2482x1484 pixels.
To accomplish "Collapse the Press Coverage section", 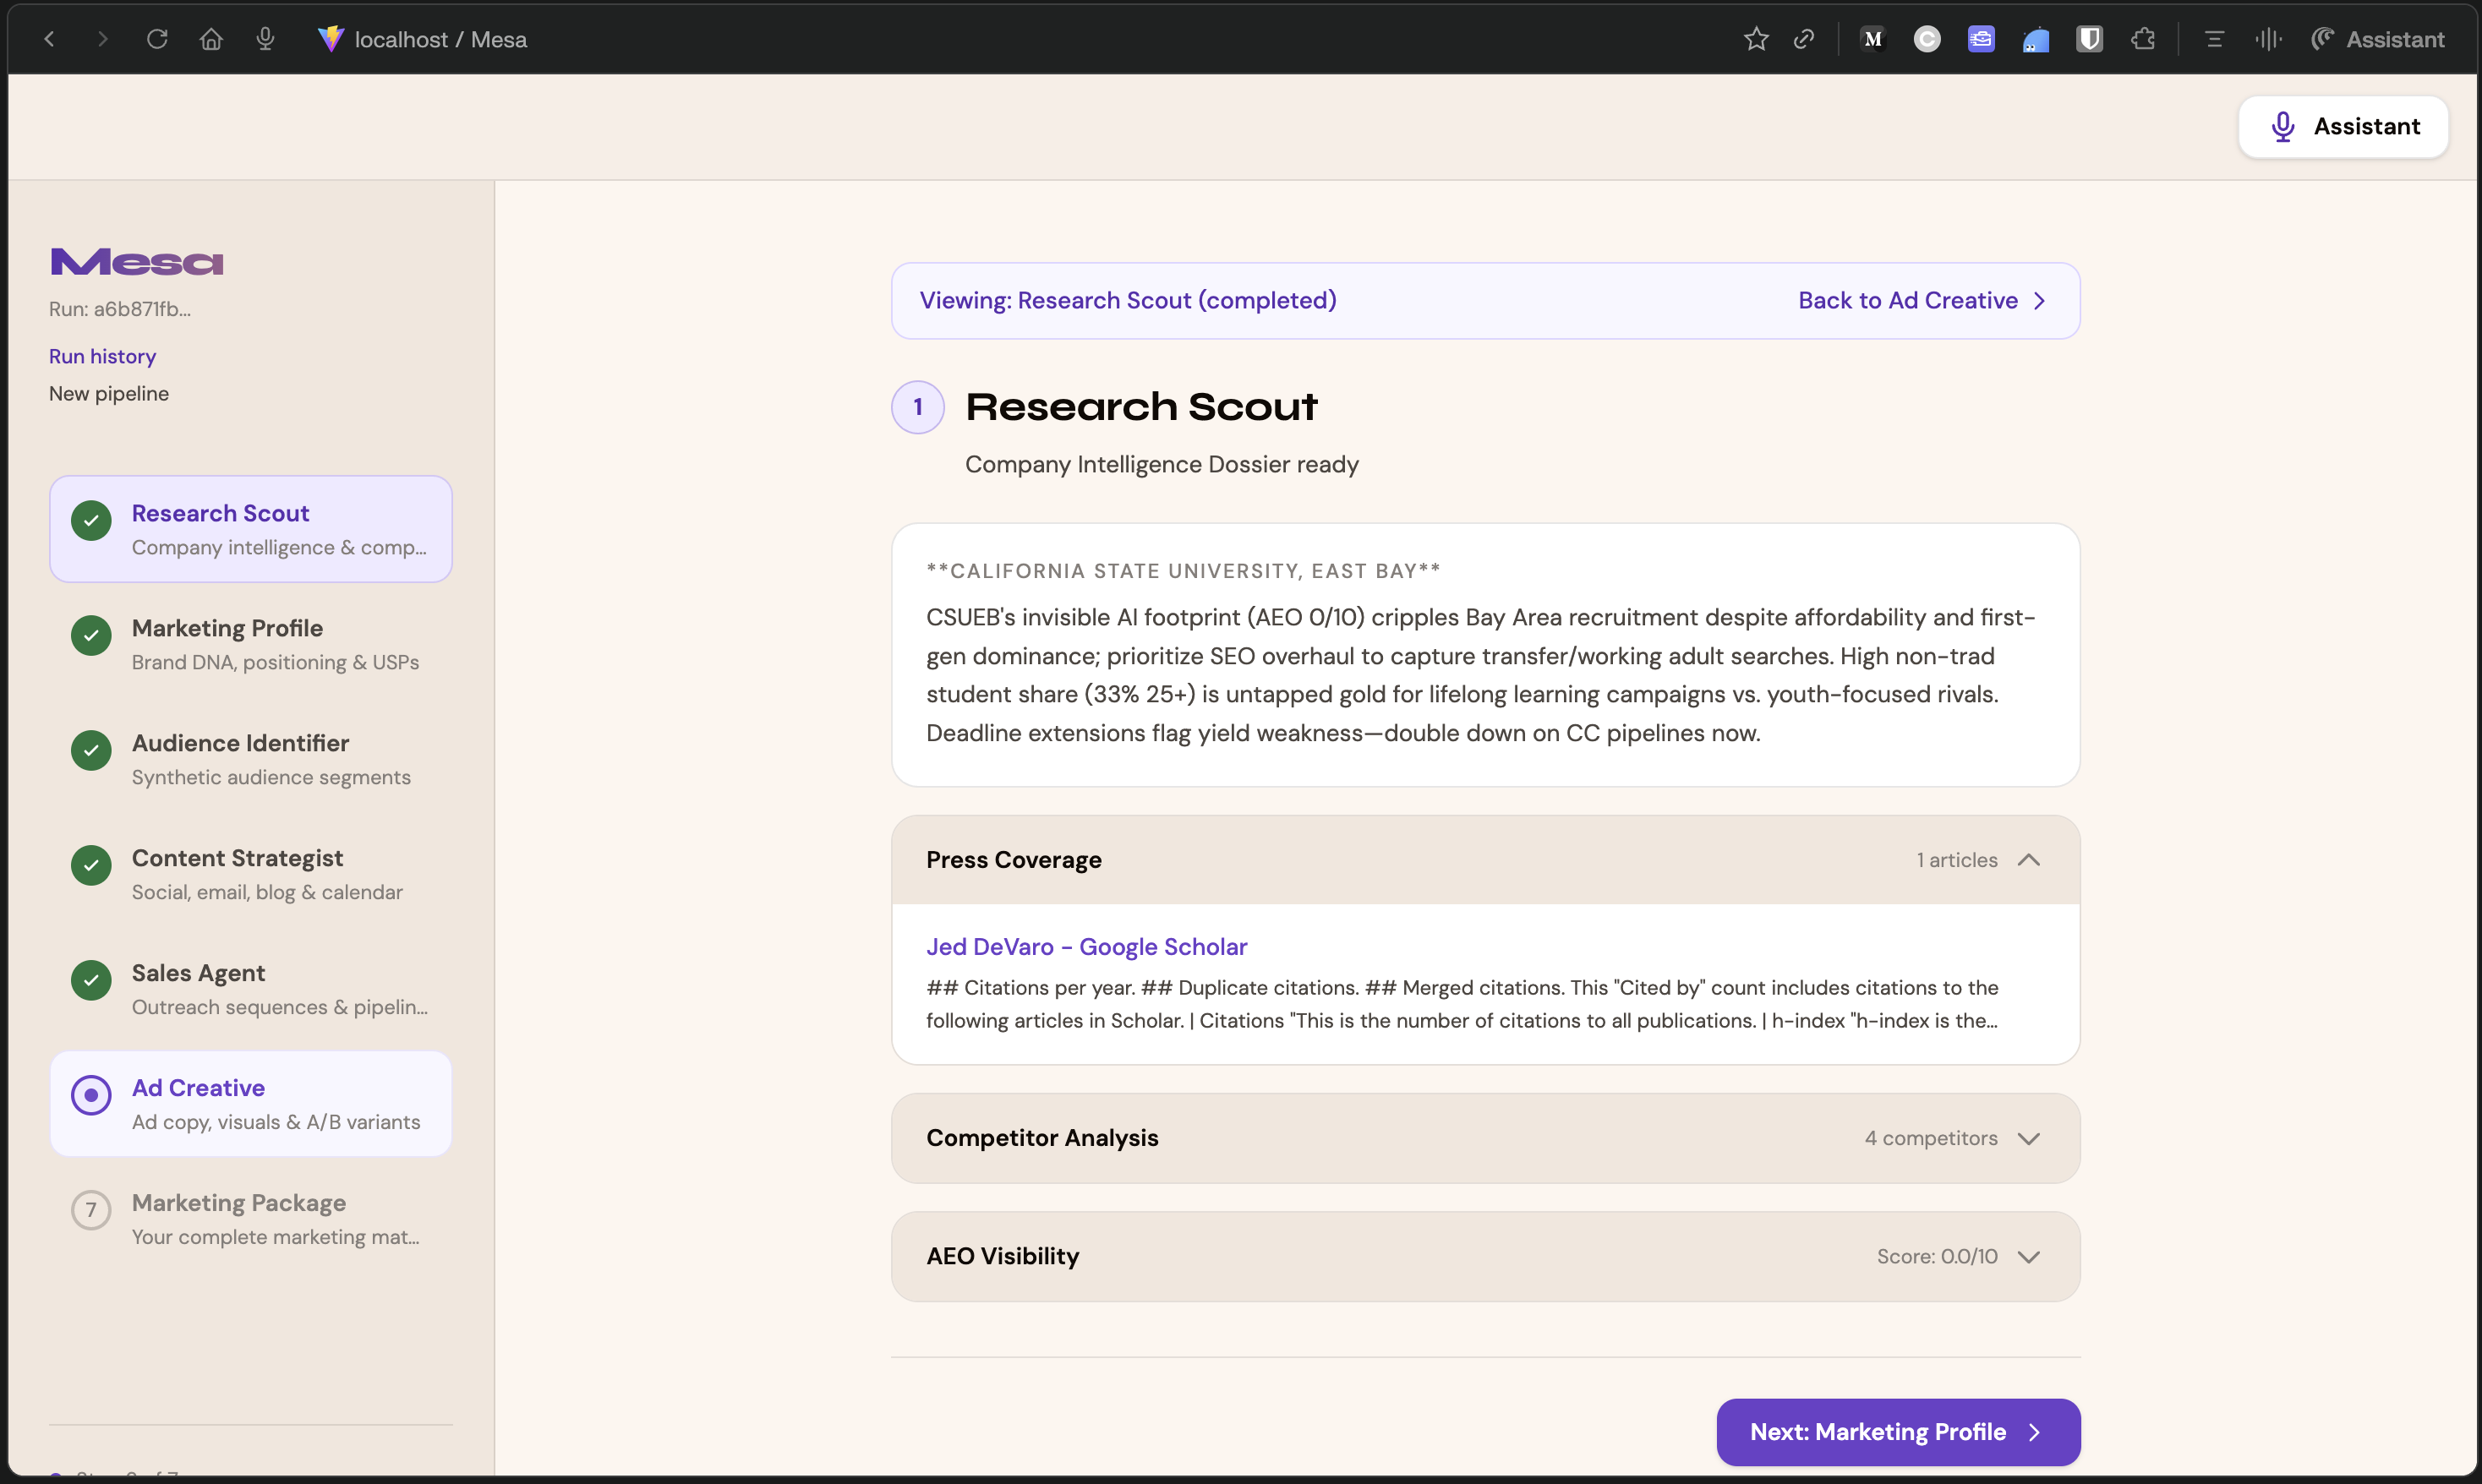I will 2028,860.
